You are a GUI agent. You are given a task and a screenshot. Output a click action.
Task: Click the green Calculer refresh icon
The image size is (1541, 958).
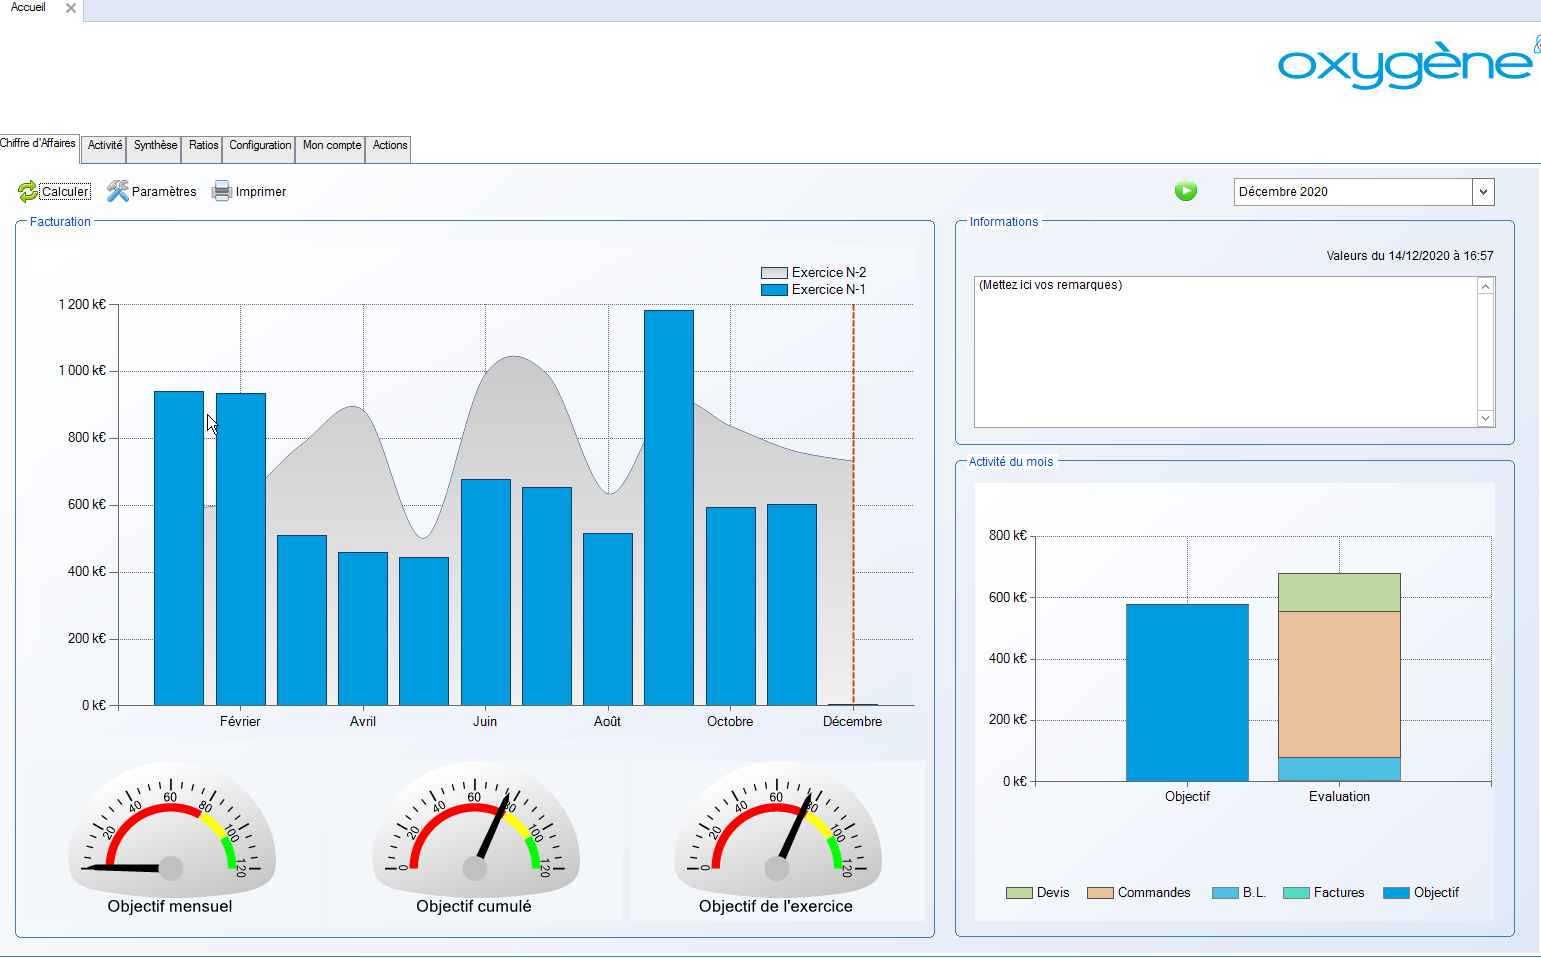click(x=28, y=191)
